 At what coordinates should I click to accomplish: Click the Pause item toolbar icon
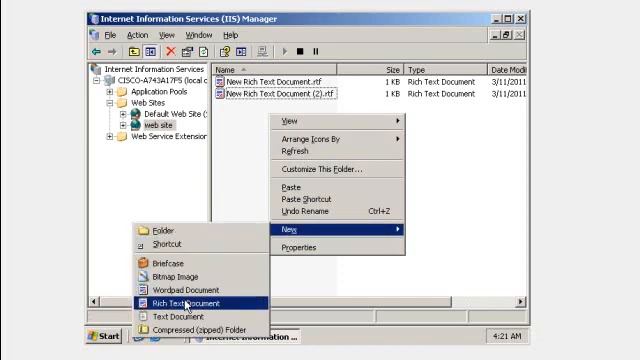click(316, 52)
